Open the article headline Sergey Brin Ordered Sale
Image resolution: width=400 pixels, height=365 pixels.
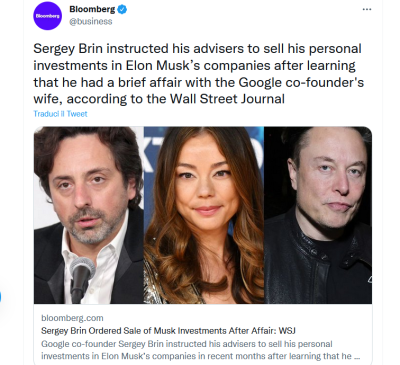(x=168, y=331)
